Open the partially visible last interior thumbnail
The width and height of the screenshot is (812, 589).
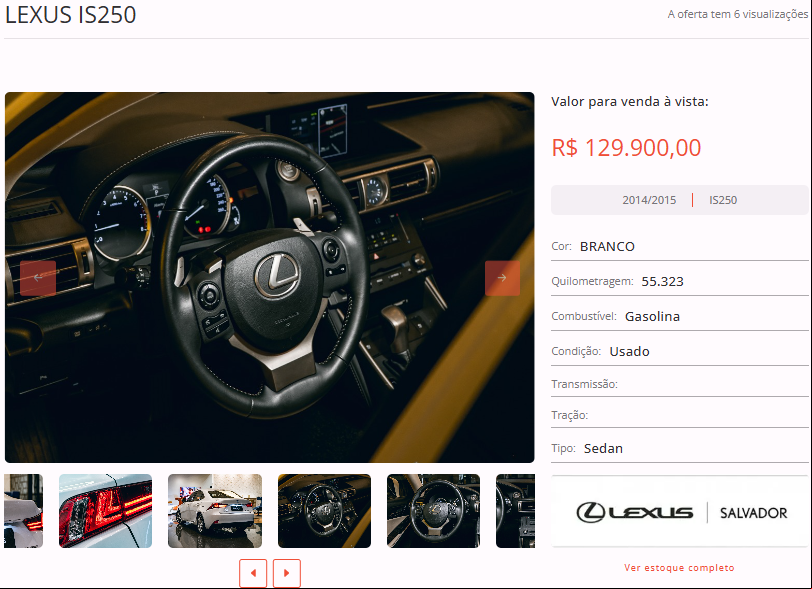515,511
